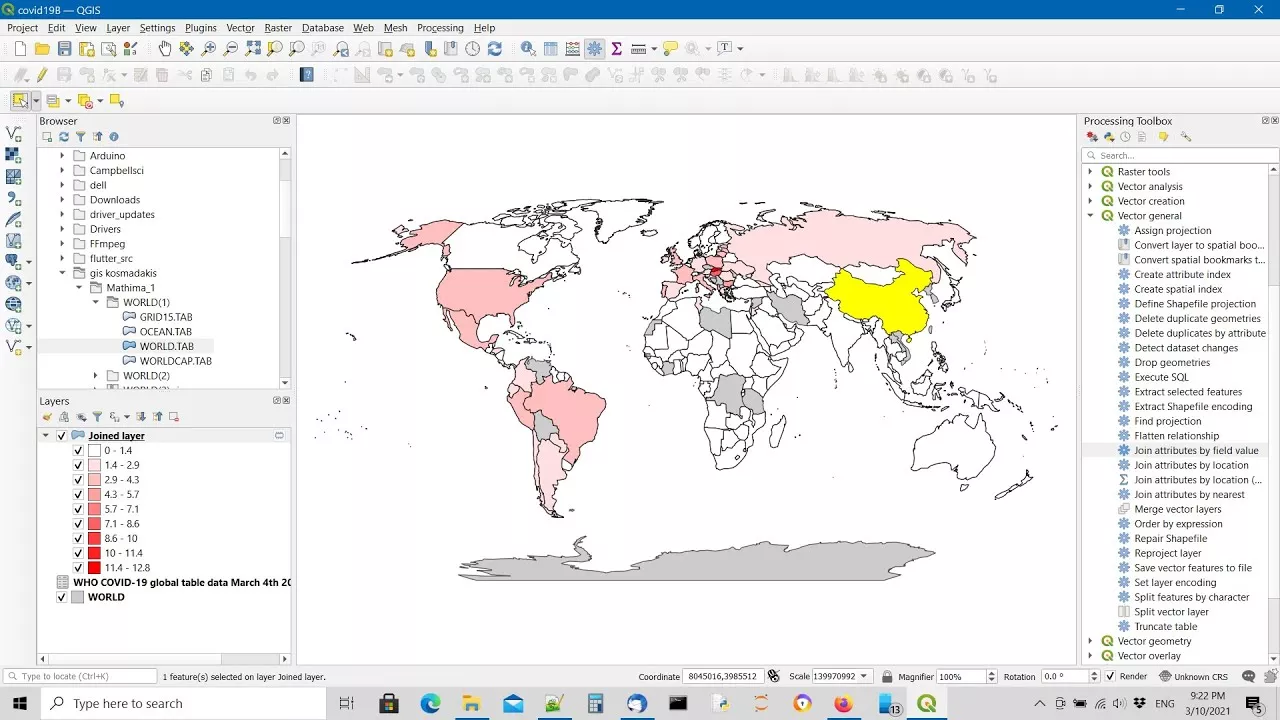Click the Unknown CRS button
Screen dimensions: 1280x720
[x=1193, y=677]
